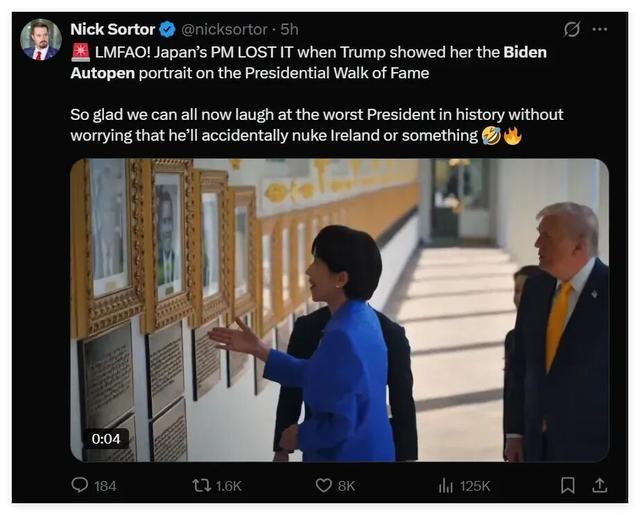The image size is (640, 515).
Task: Repost the tweet with retweet icon
Action: 201,485
